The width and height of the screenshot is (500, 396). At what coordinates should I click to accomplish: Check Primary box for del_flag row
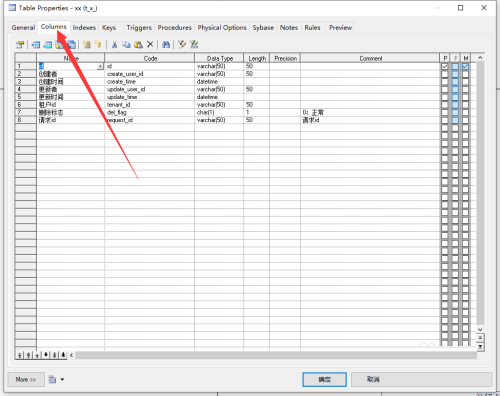click(x=445, y=112)
